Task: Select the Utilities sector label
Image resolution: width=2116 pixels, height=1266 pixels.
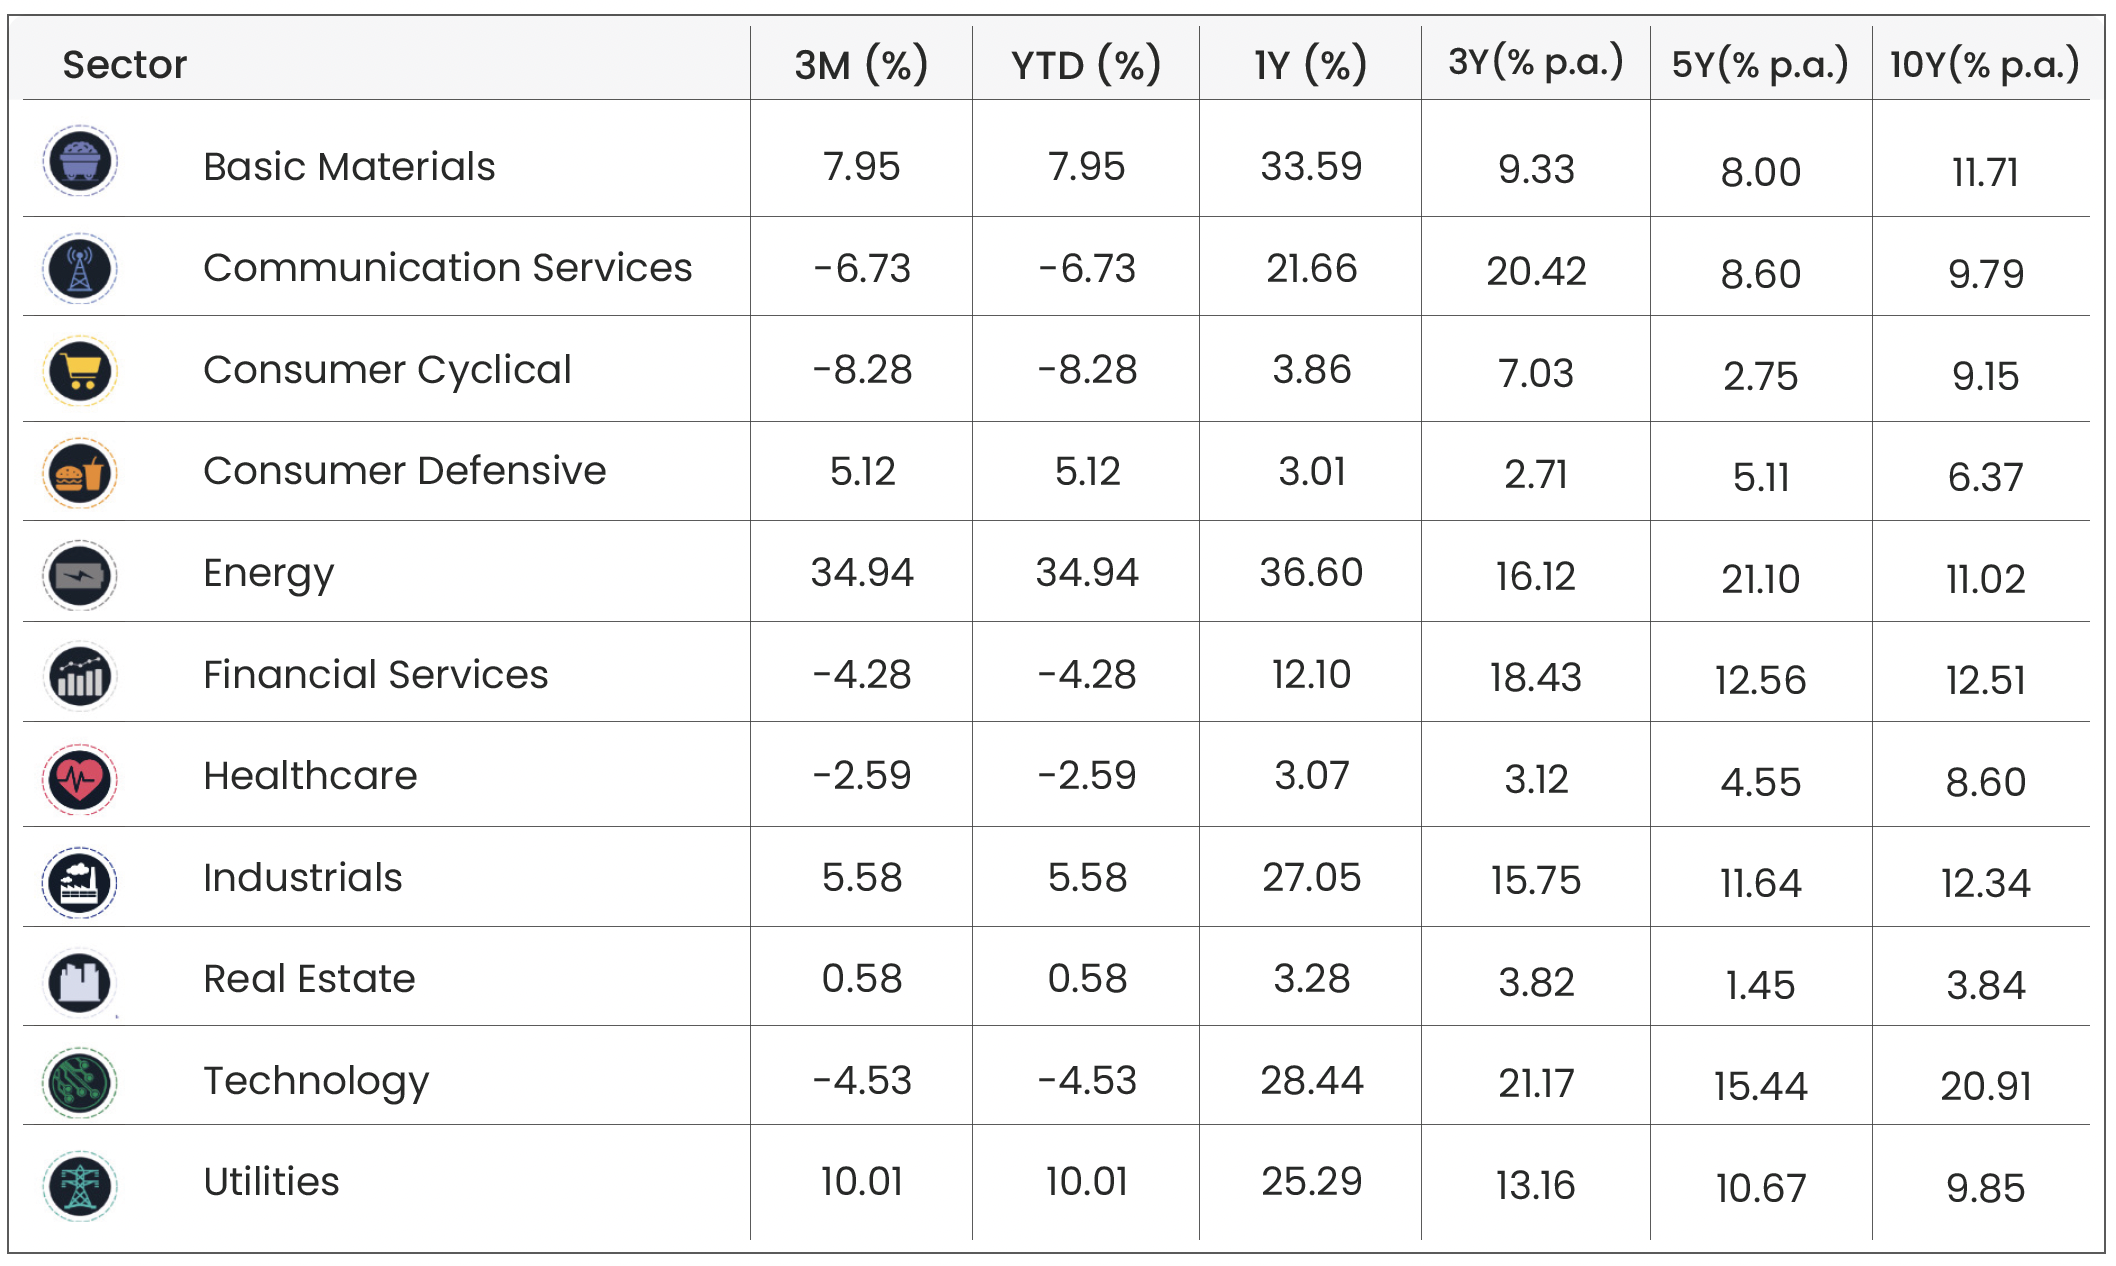Action: (x=271, y=1182)
